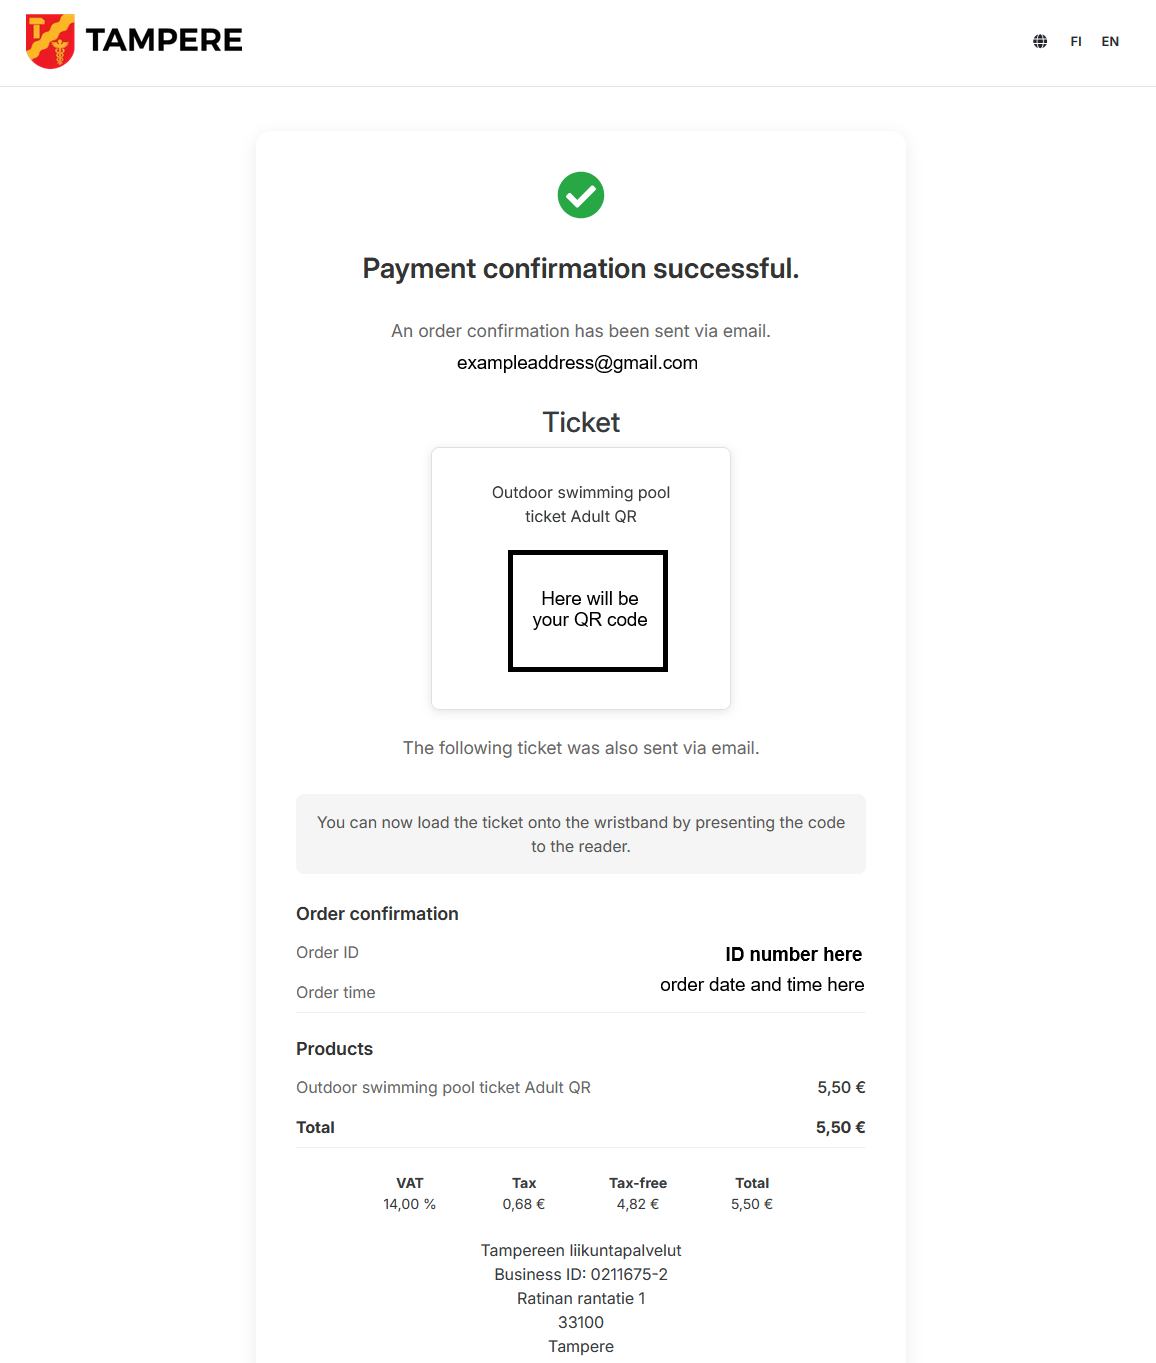Screen dimensions: 1156x1363
Task: Click the product price 5,50 € in Products
Action: point(841,1087)
